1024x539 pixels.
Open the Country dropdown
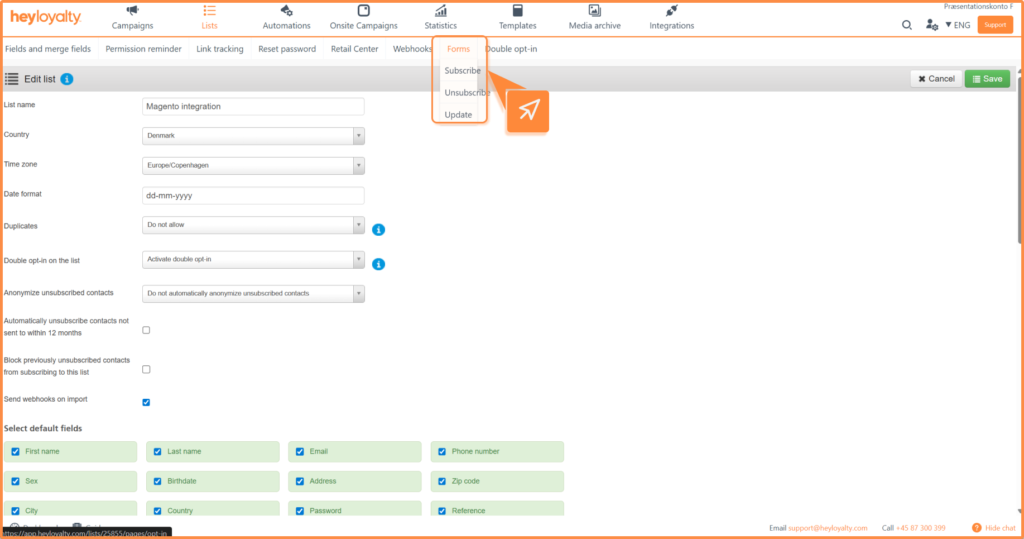(x=254, y=136)
